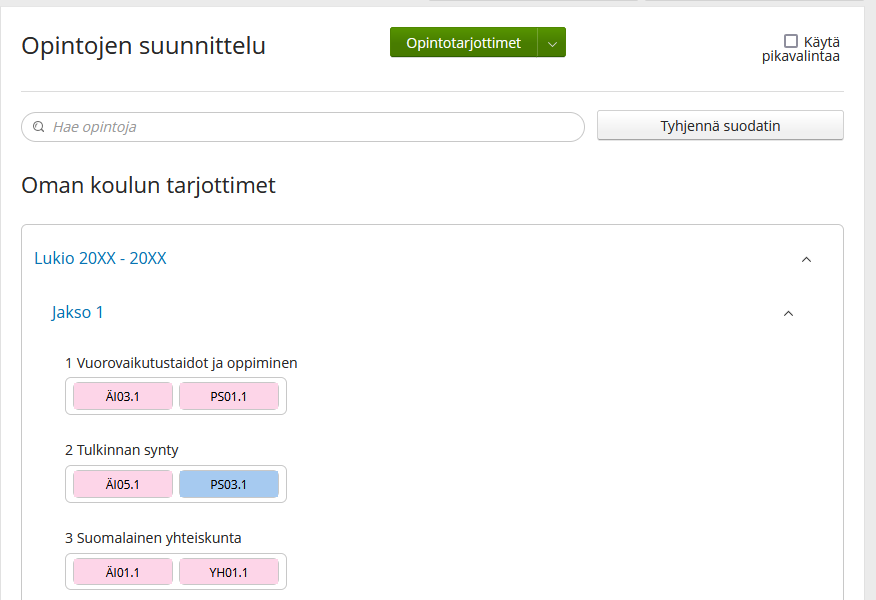Click the Suomalainen yhteiskunta heading
Image resolution: width=876 pixels, height=600 pixels.
153,538
